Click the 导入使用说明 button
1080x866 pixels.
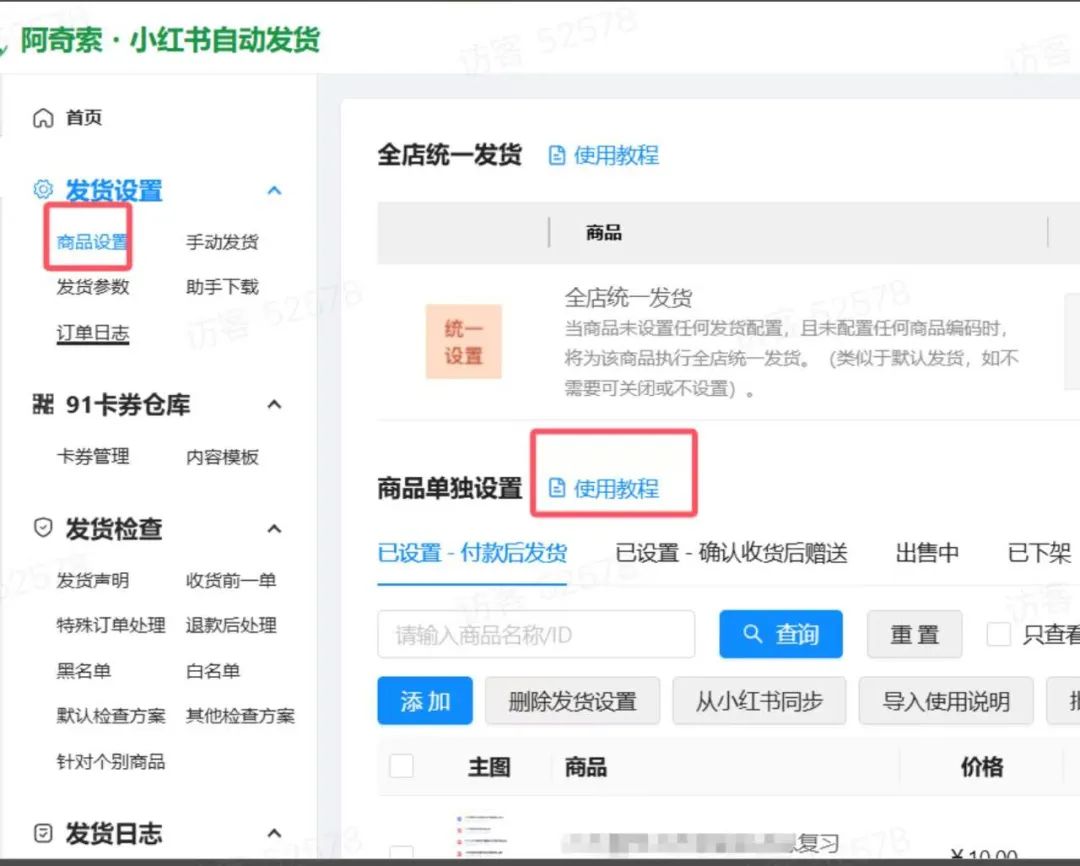coord(945,701)
